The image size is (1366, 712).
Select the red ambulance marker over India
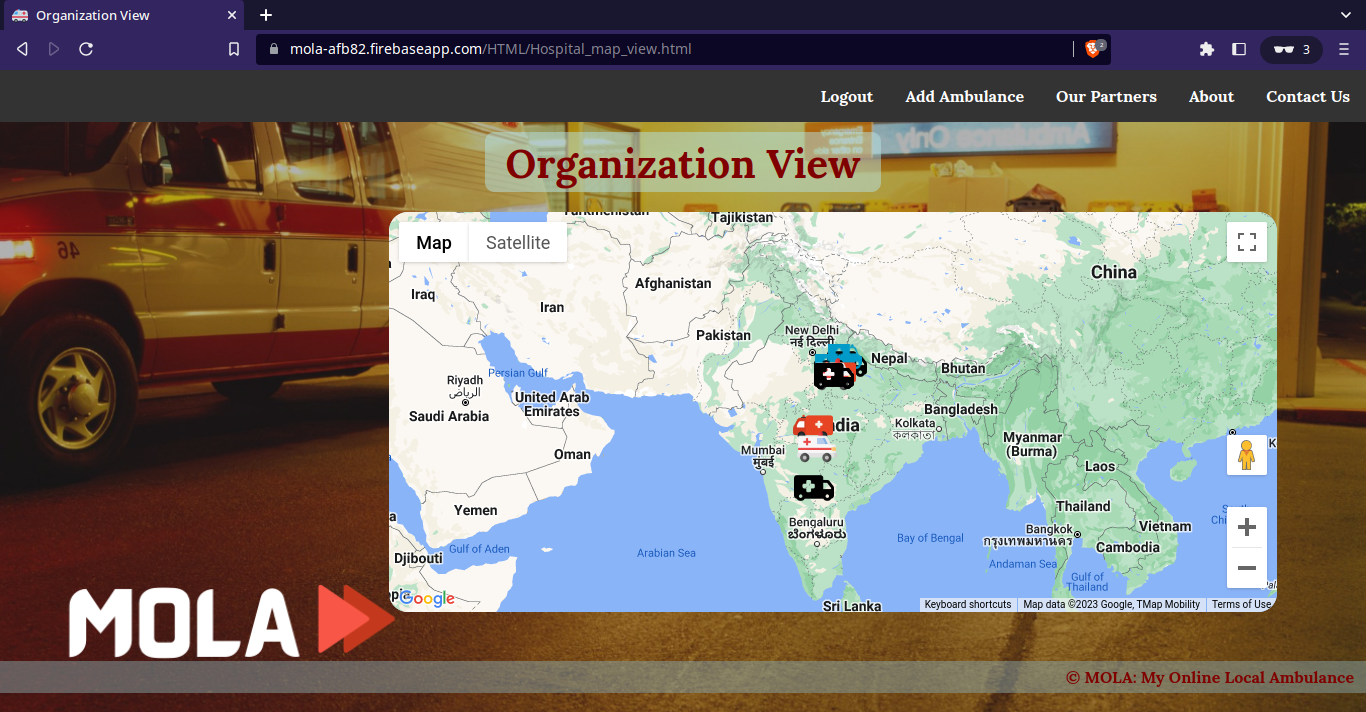(813, 425)
